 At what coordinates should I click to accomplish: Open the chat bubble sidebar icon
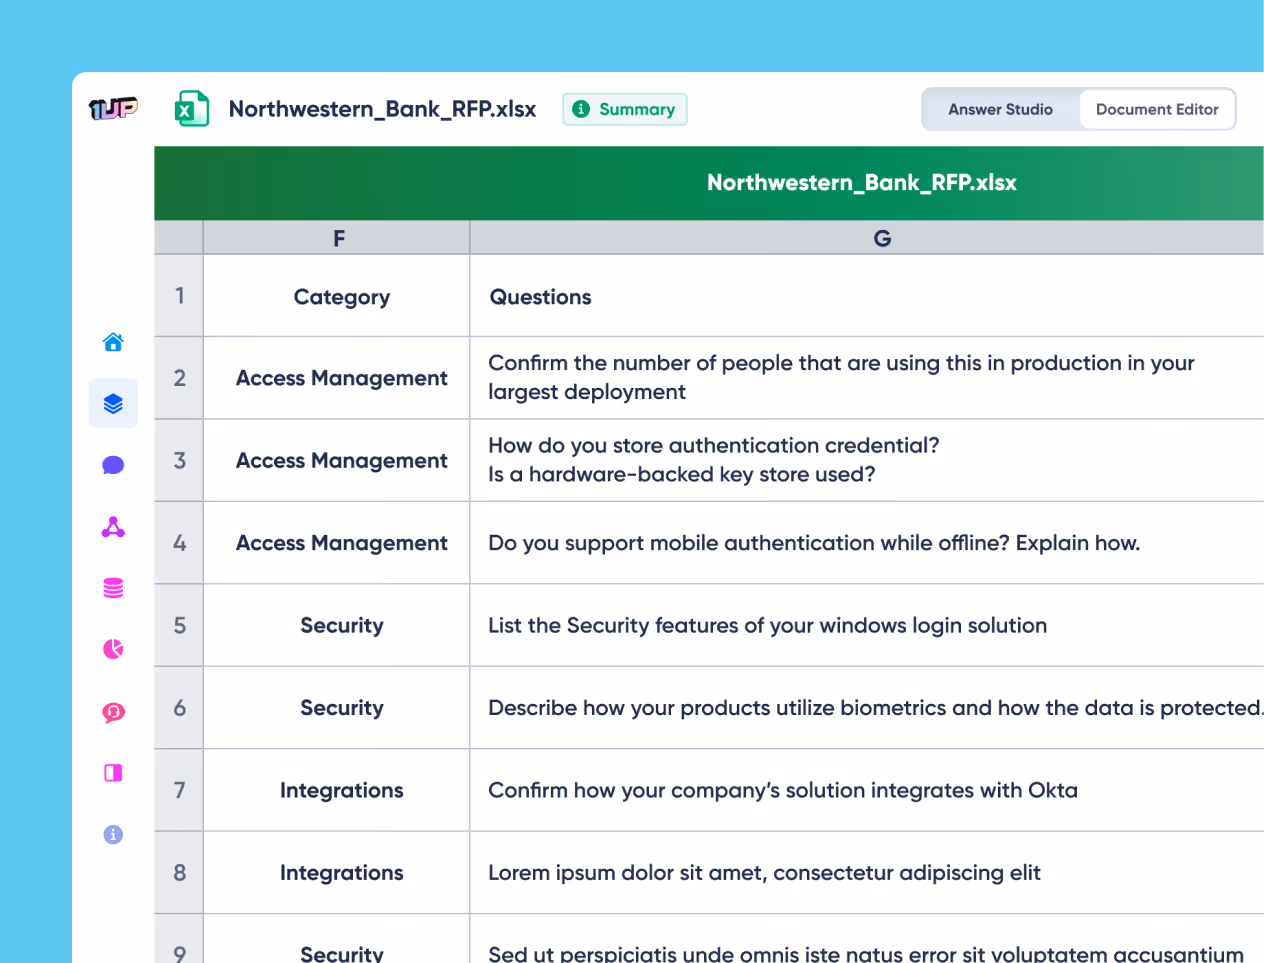pyautogui.click(x=113, y=465)
